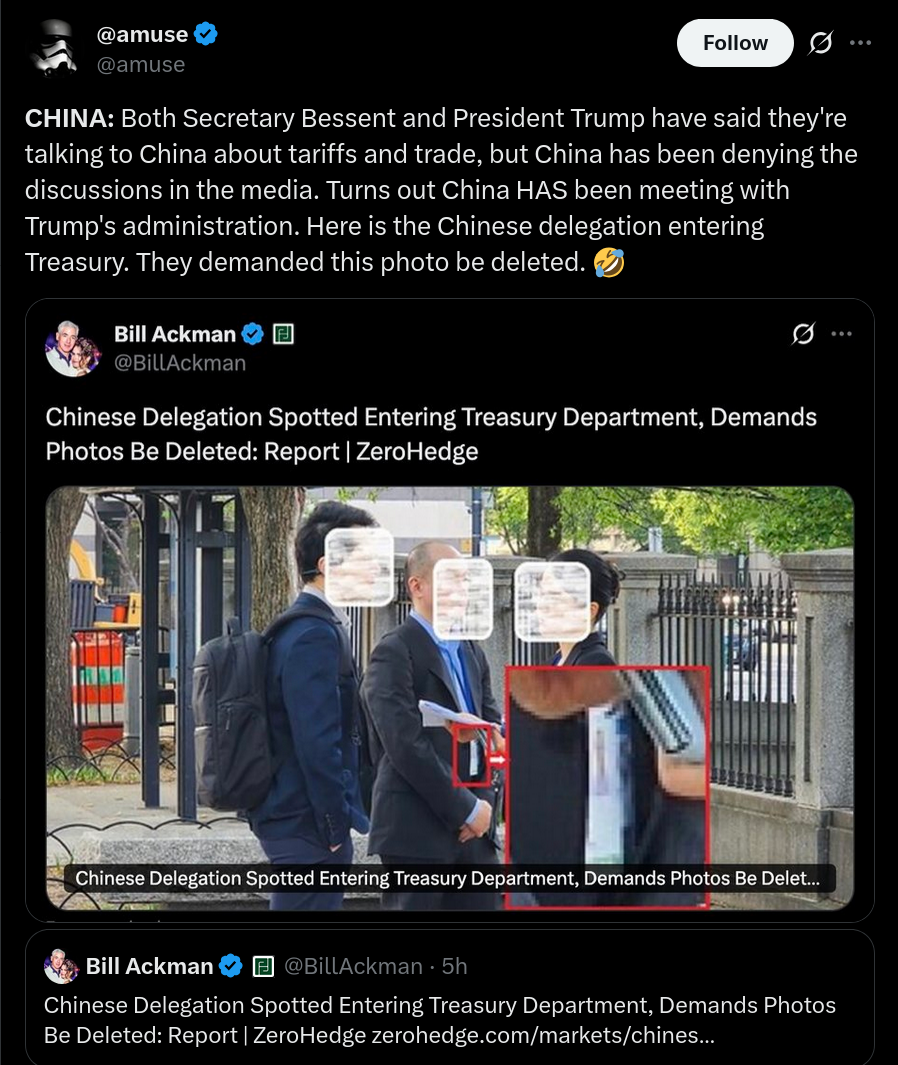Open the three-dots menu on the quoted post
This screenshot has height=1065, width=898.
pos(842,333)
